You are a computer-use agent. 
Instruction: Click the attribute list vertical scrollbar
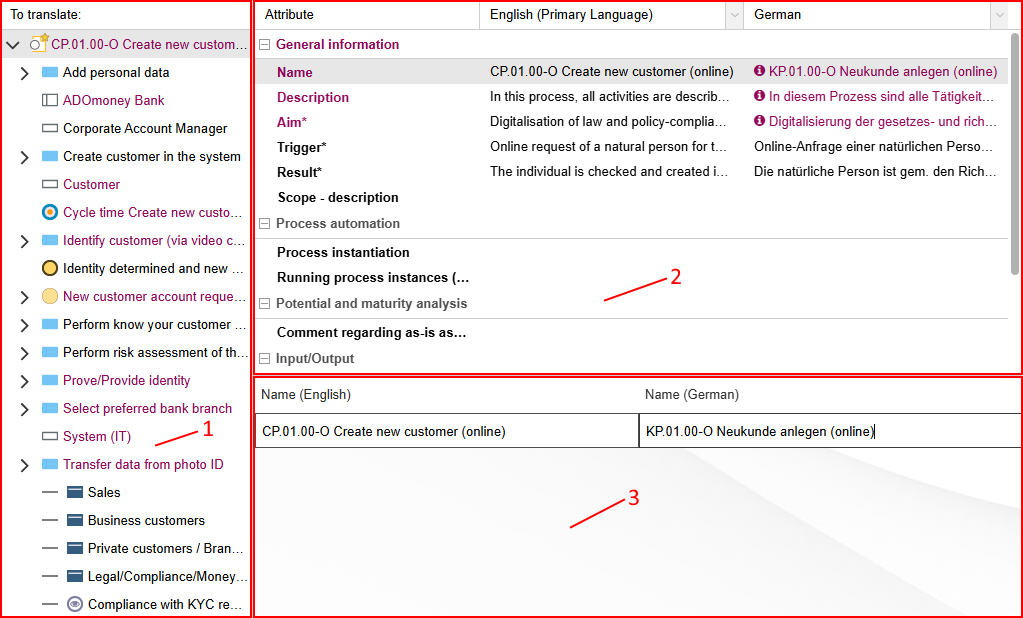(1015, 150)
